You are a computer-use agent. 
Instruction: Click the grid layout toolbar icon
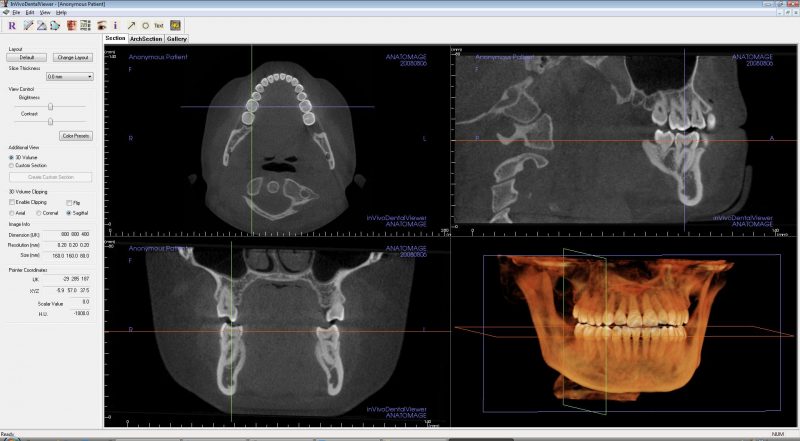pyautogui.click(x=86, y=24)
